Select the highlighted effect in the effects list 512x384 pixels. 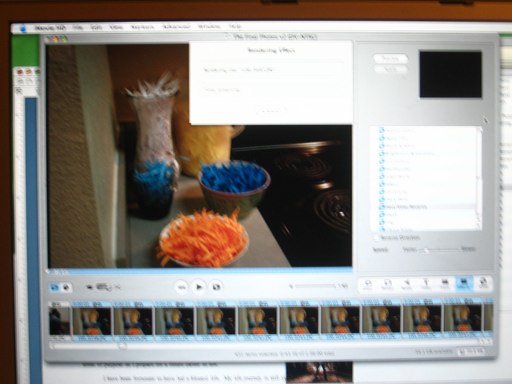coord(428,207)
